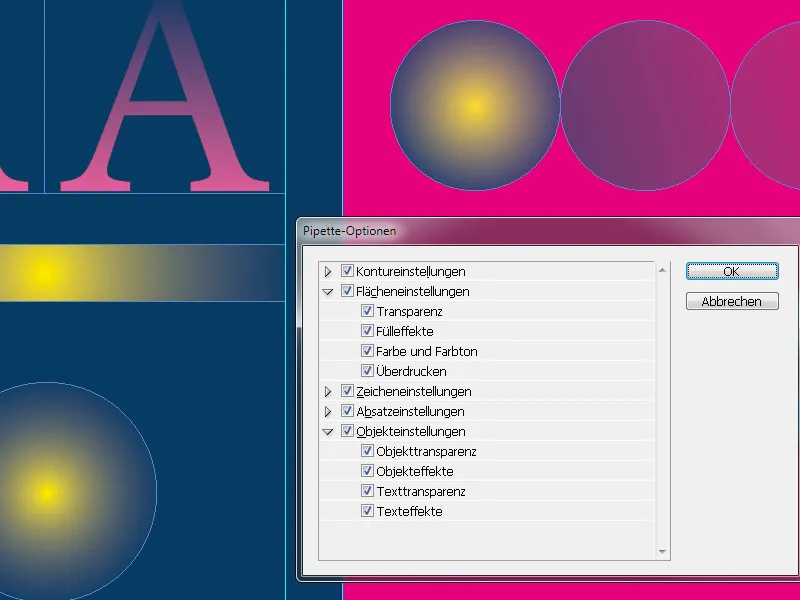Disable the Flächeneinstellungen option

click(347, 291)
